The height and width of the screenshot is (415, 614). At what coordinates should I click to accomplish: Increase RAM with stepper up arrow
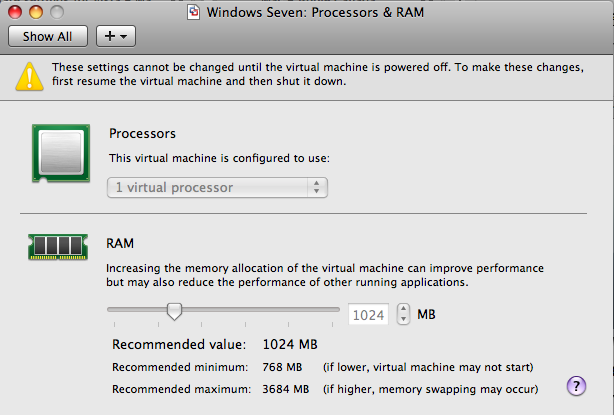tap(403, 309)
